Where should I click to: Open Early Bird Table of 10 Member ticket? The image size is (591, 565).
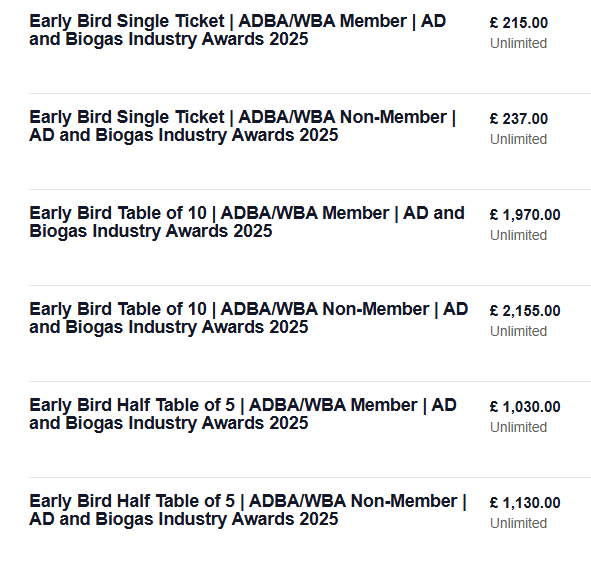(247, 222)
